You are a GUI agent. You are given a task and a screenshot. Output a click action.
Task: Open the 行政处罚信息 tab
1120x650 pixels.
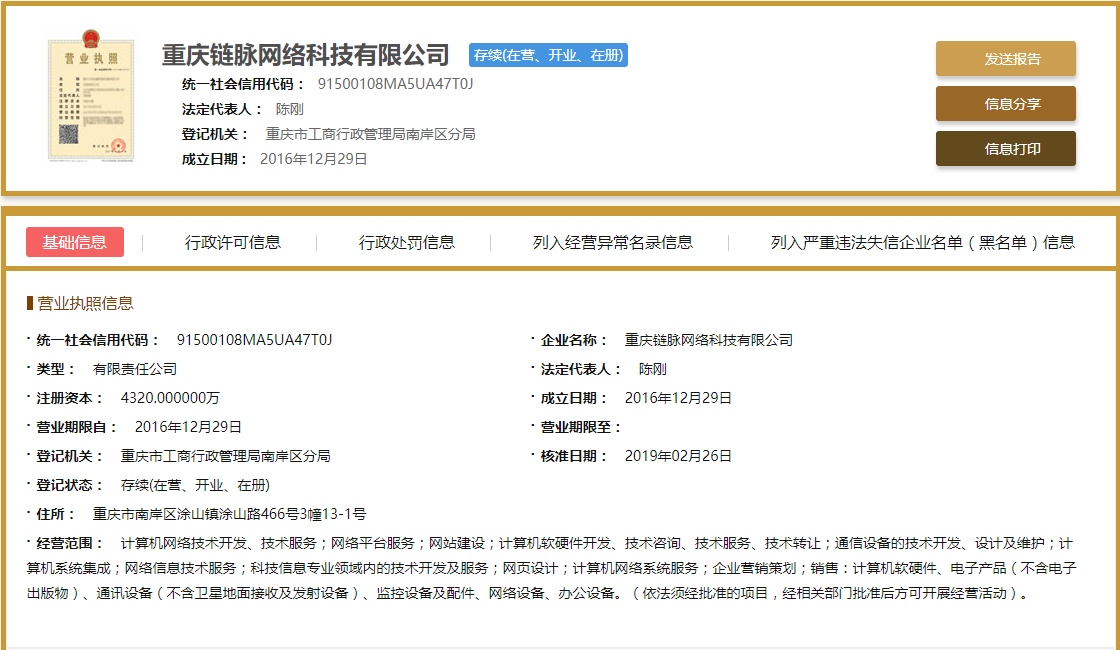click(407, 242)
